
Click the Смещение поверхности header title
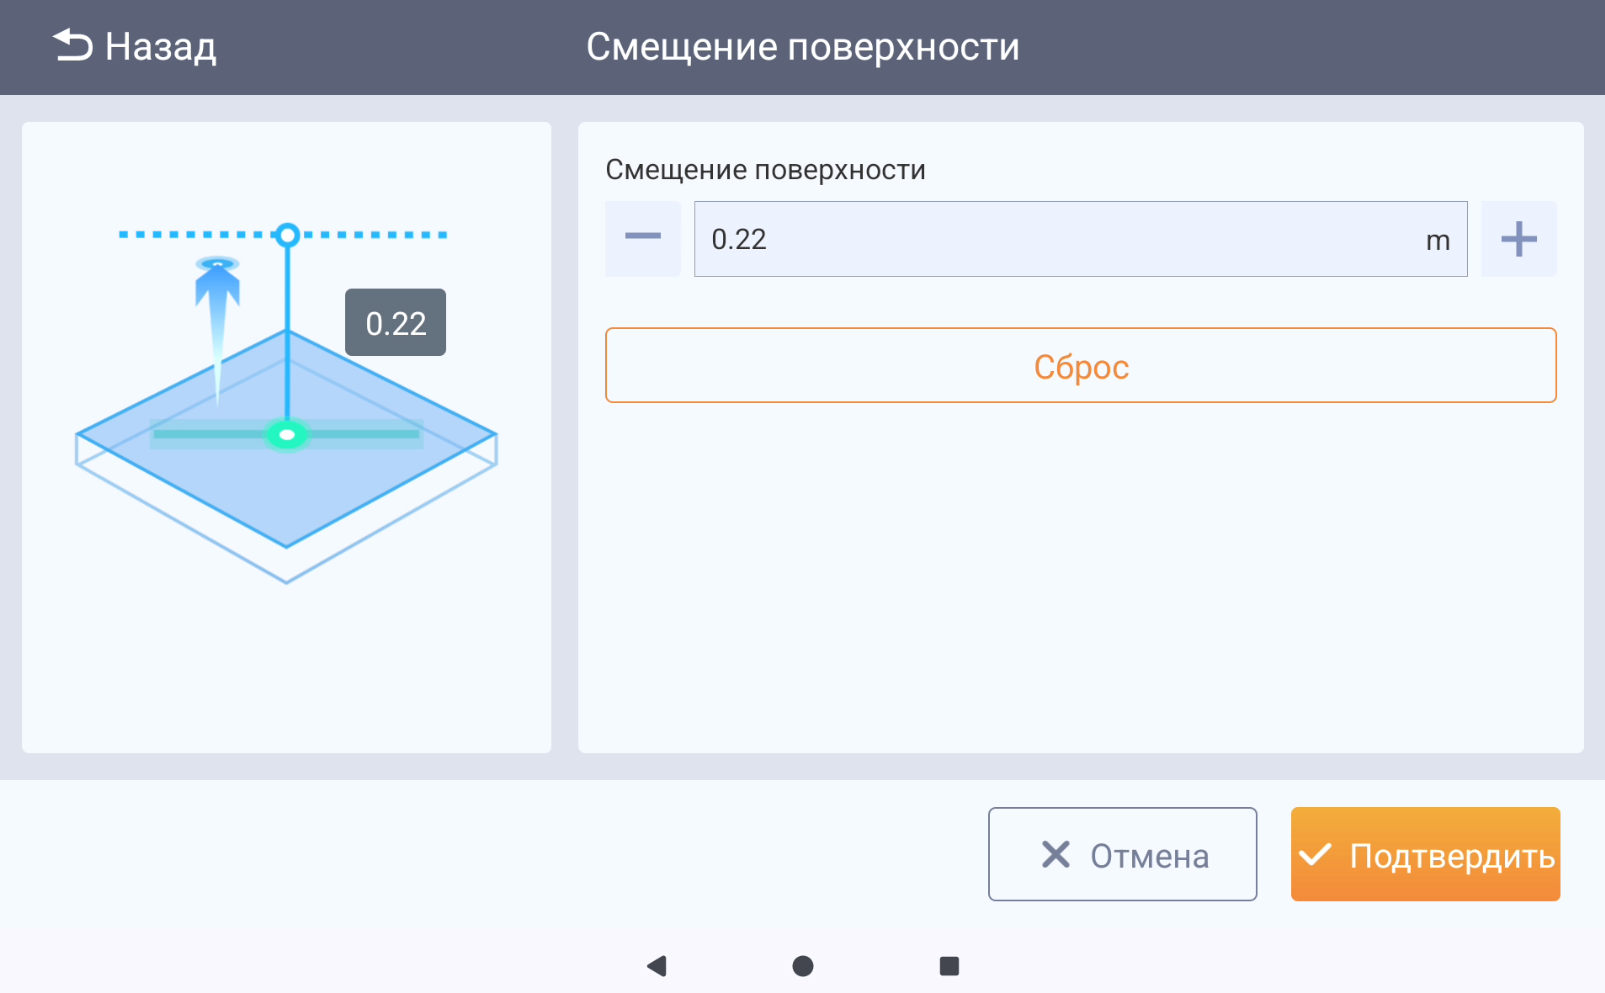802,47
